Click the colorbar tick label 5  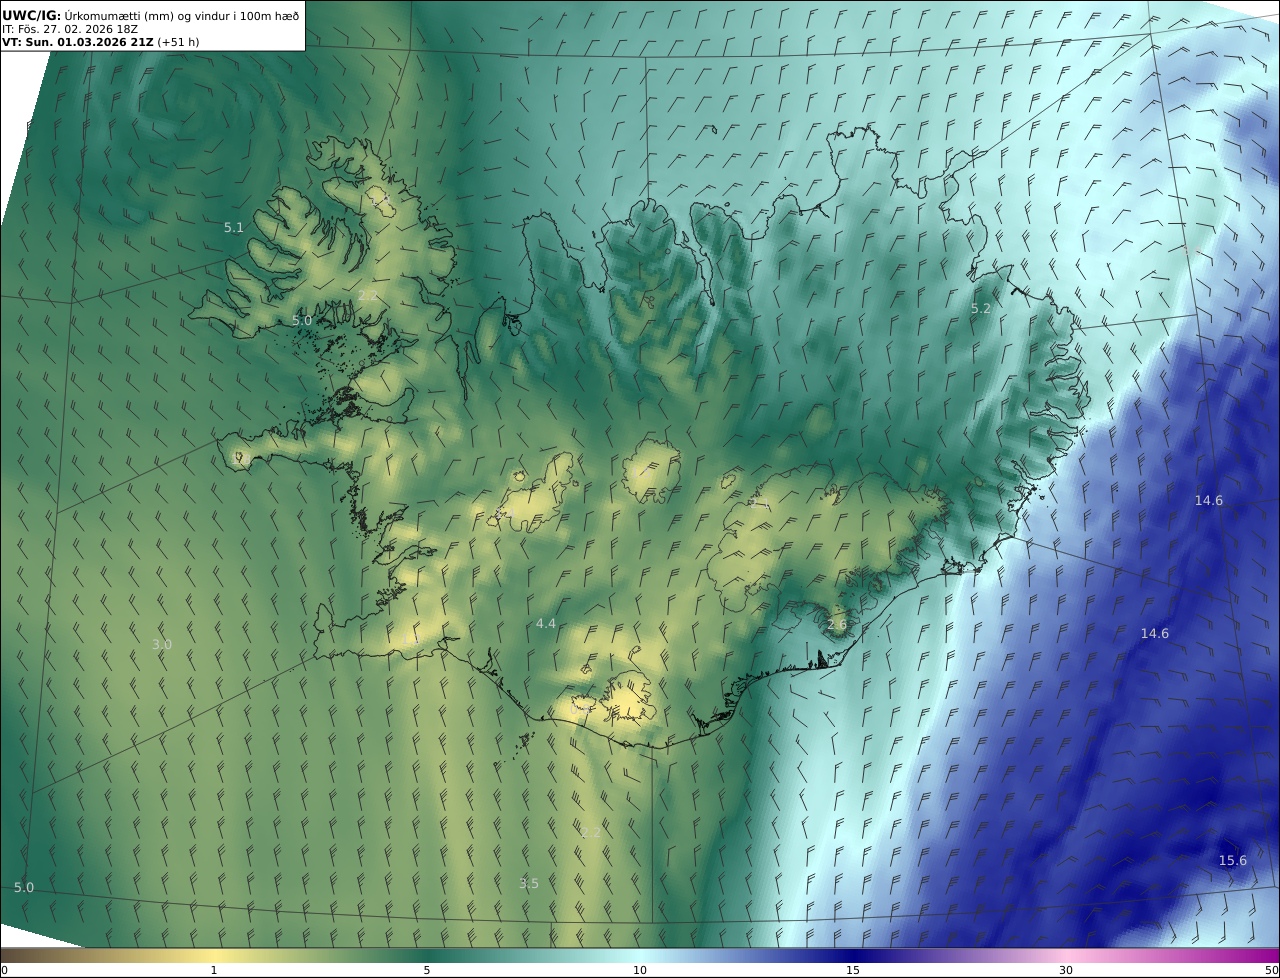pos(427,970)
